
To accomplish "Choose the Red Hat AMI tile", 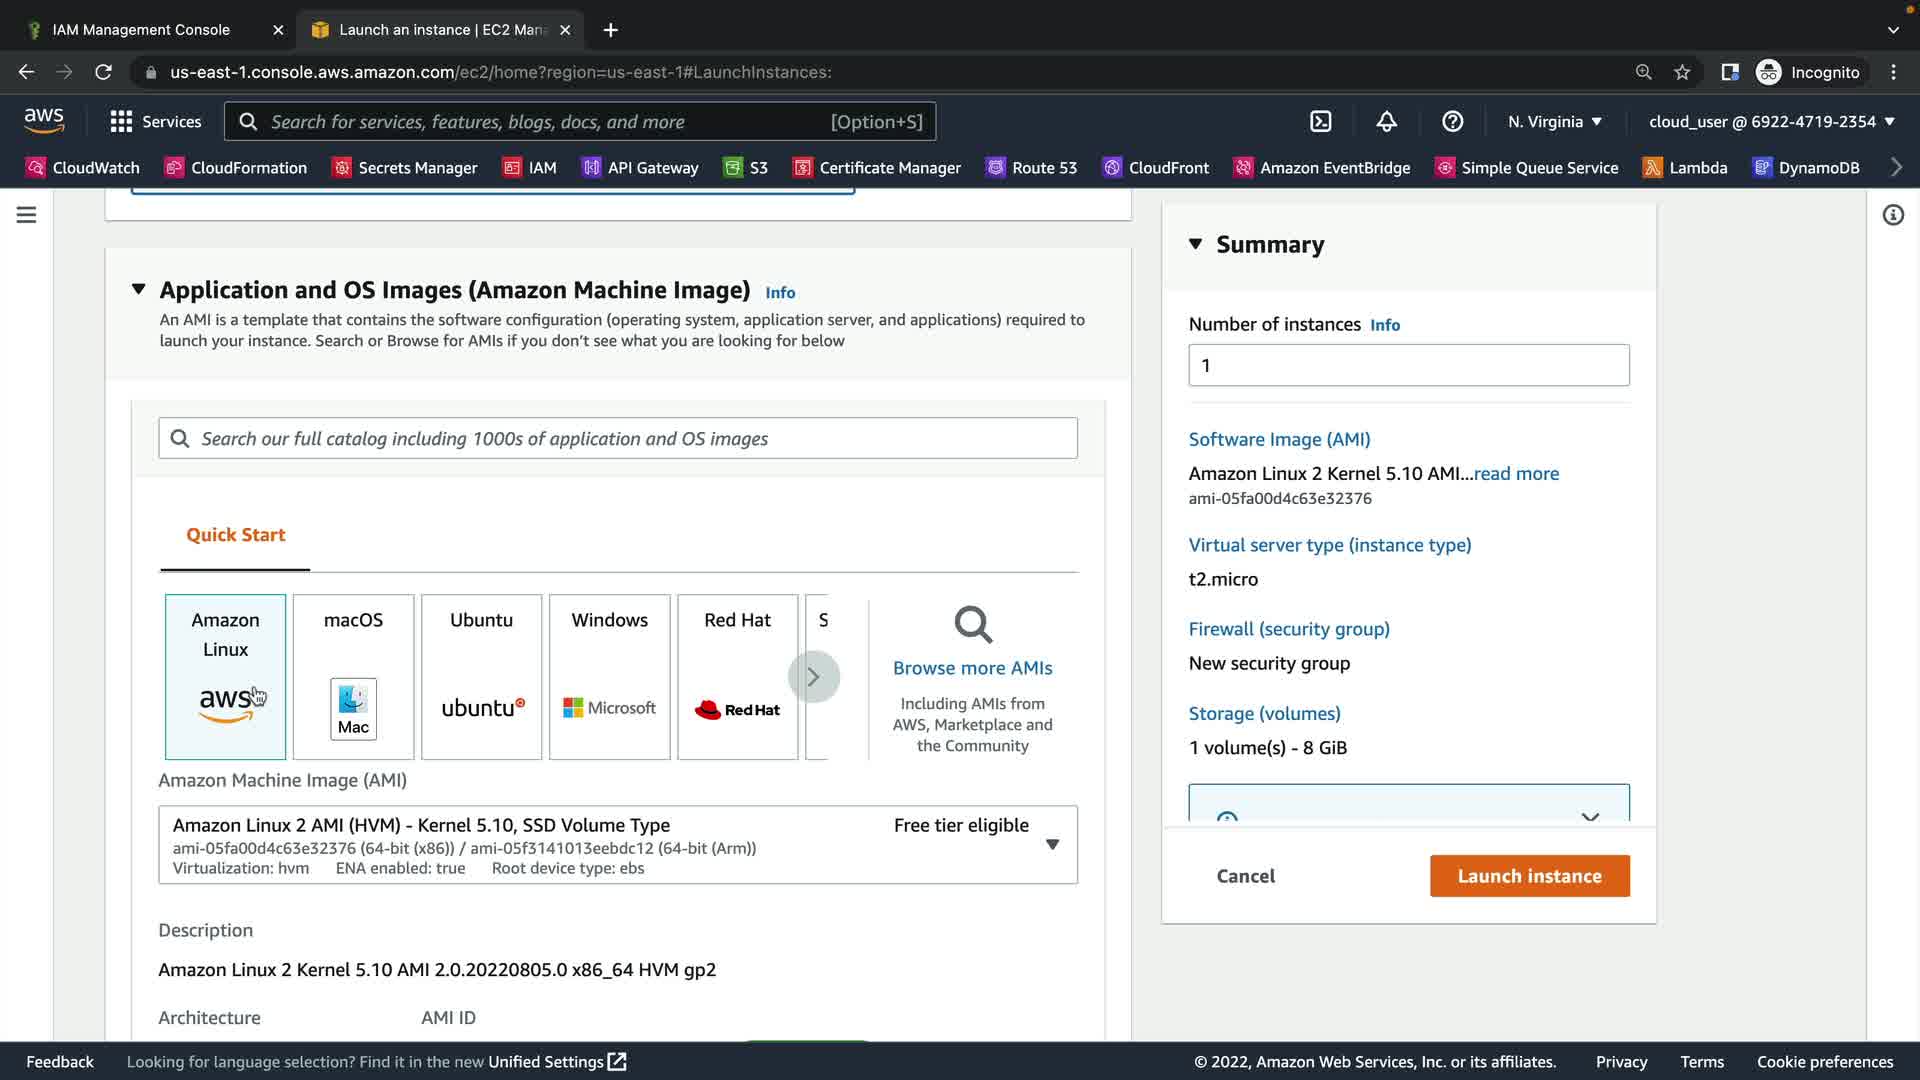I will pos(737,676).
